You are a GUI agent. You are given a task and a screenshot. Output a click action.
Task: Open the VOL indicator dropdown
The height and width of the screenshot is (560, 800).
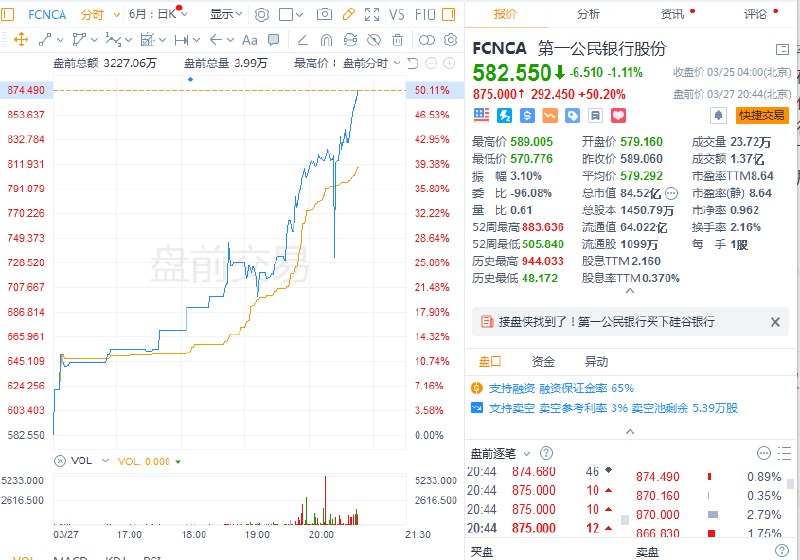pyautogui.click(x=106, y=461)
